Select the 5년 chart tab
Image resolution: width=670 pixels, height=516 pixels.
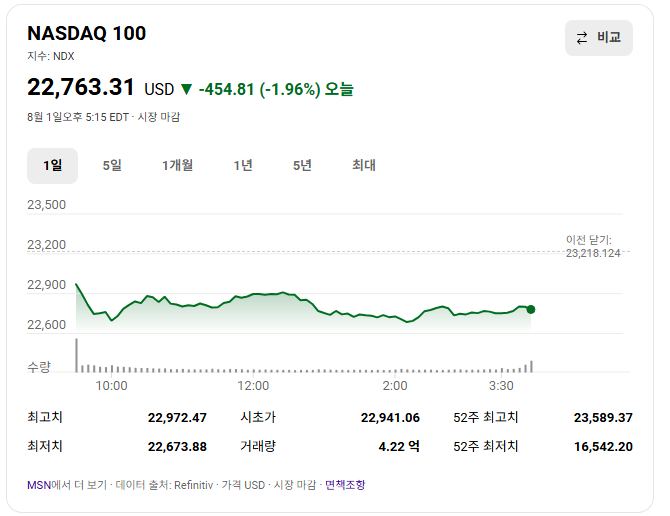[x=302, y=166]
